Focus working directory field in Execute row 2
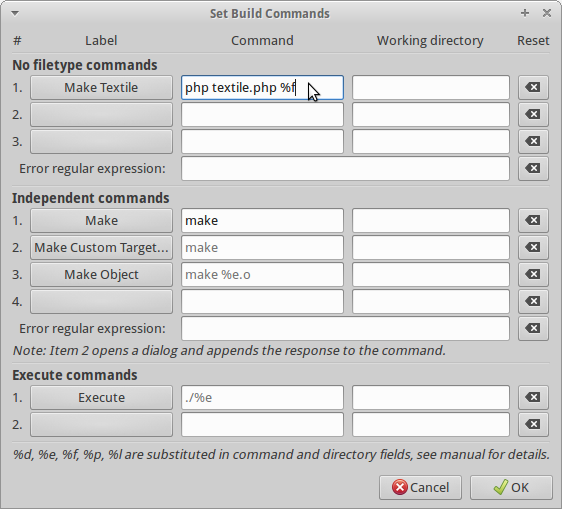 click(431, 424)
